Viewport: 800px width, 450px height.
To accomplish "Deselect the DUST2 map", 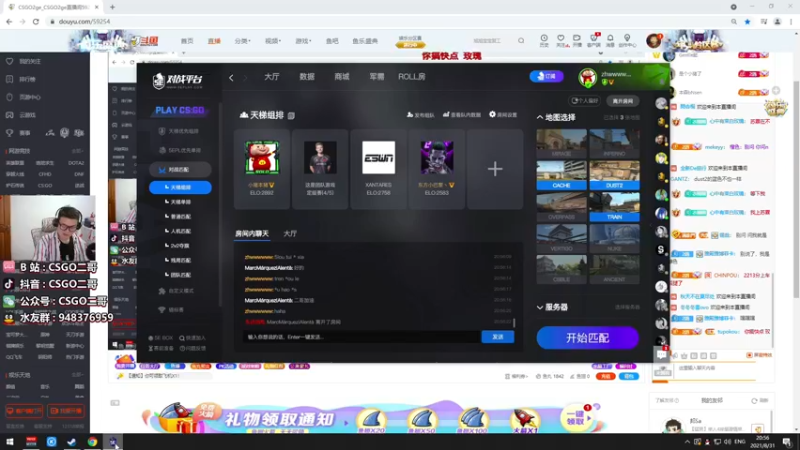I will coord(614,175).
